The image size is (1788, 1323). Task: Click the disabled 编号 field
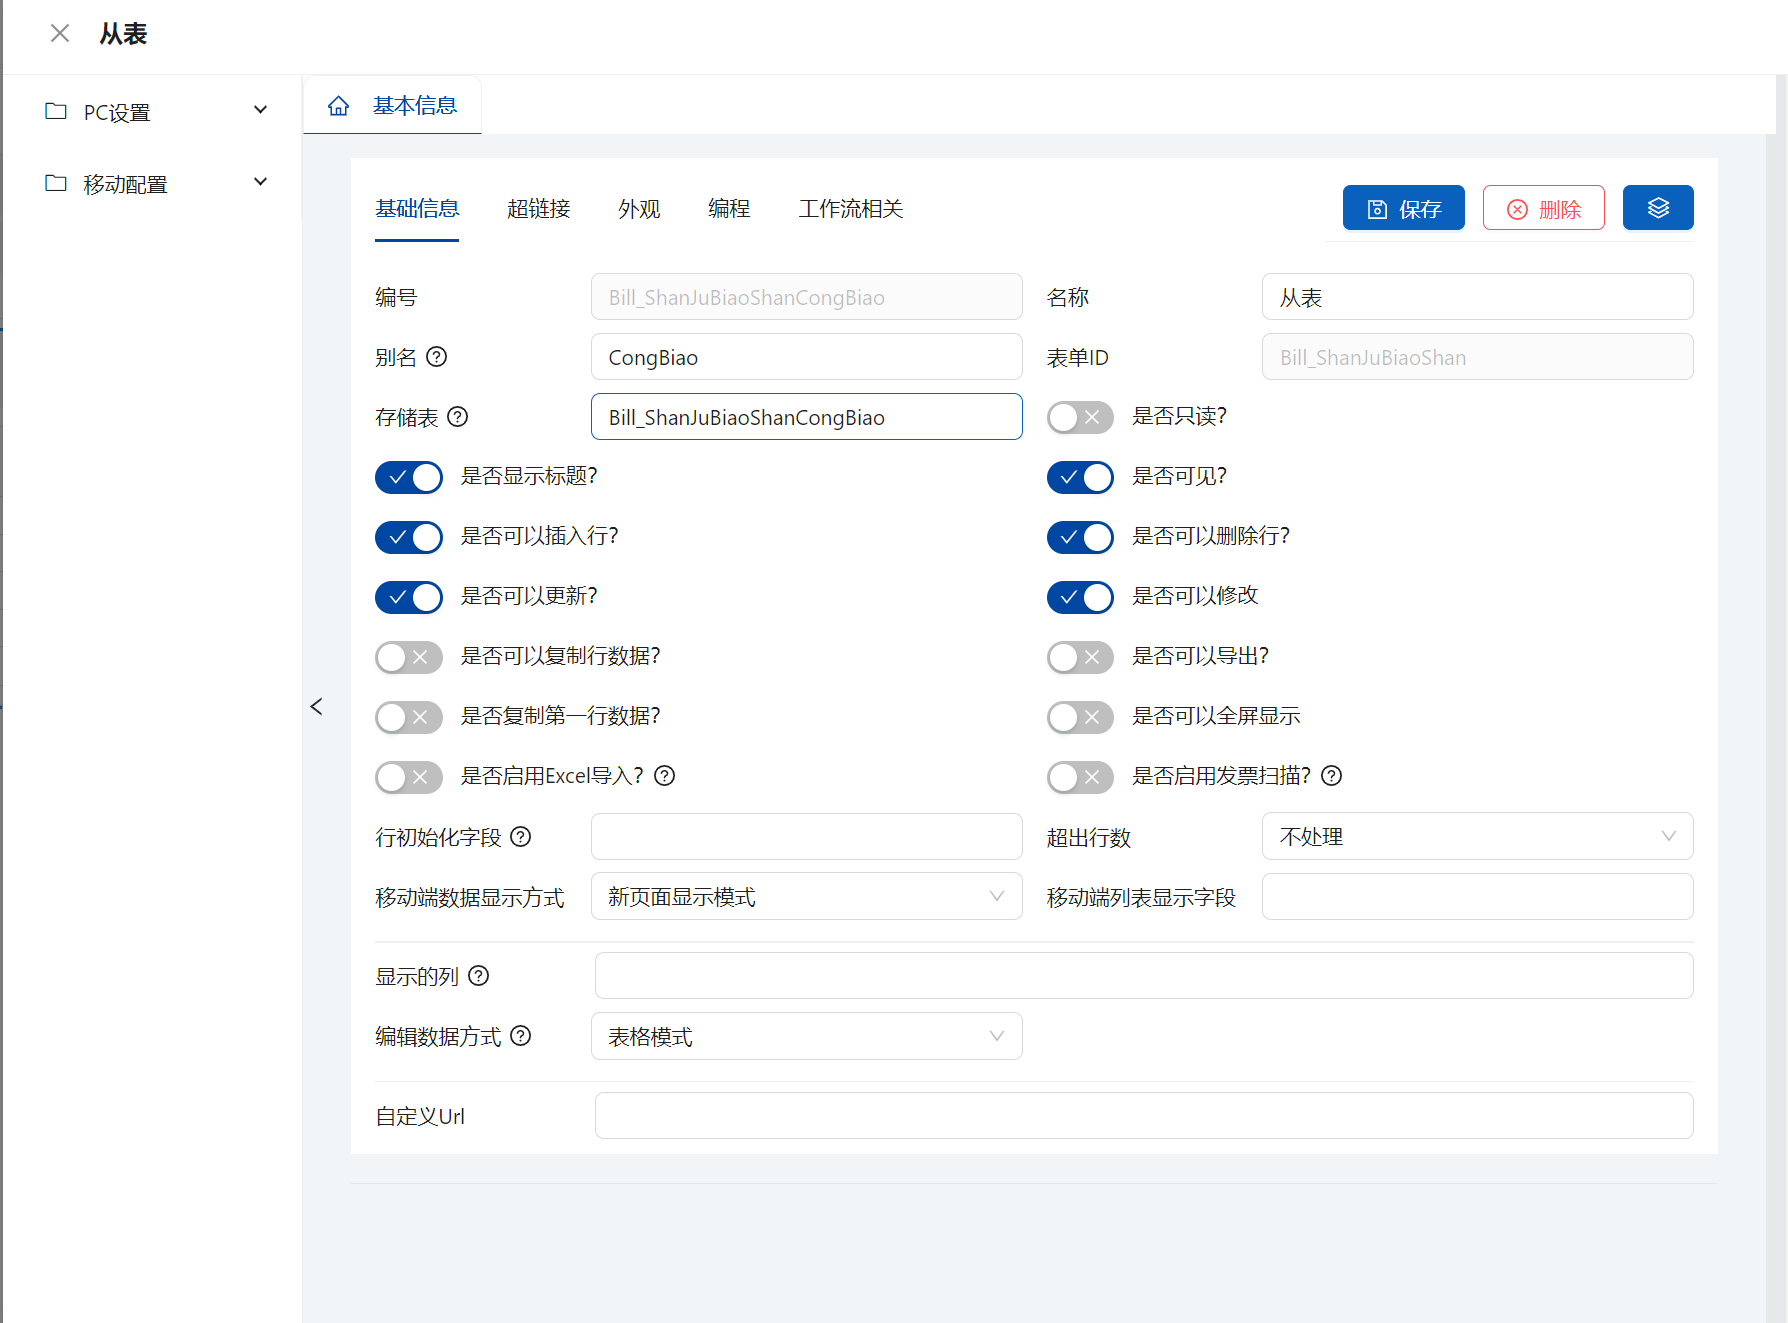coord(806,297)
